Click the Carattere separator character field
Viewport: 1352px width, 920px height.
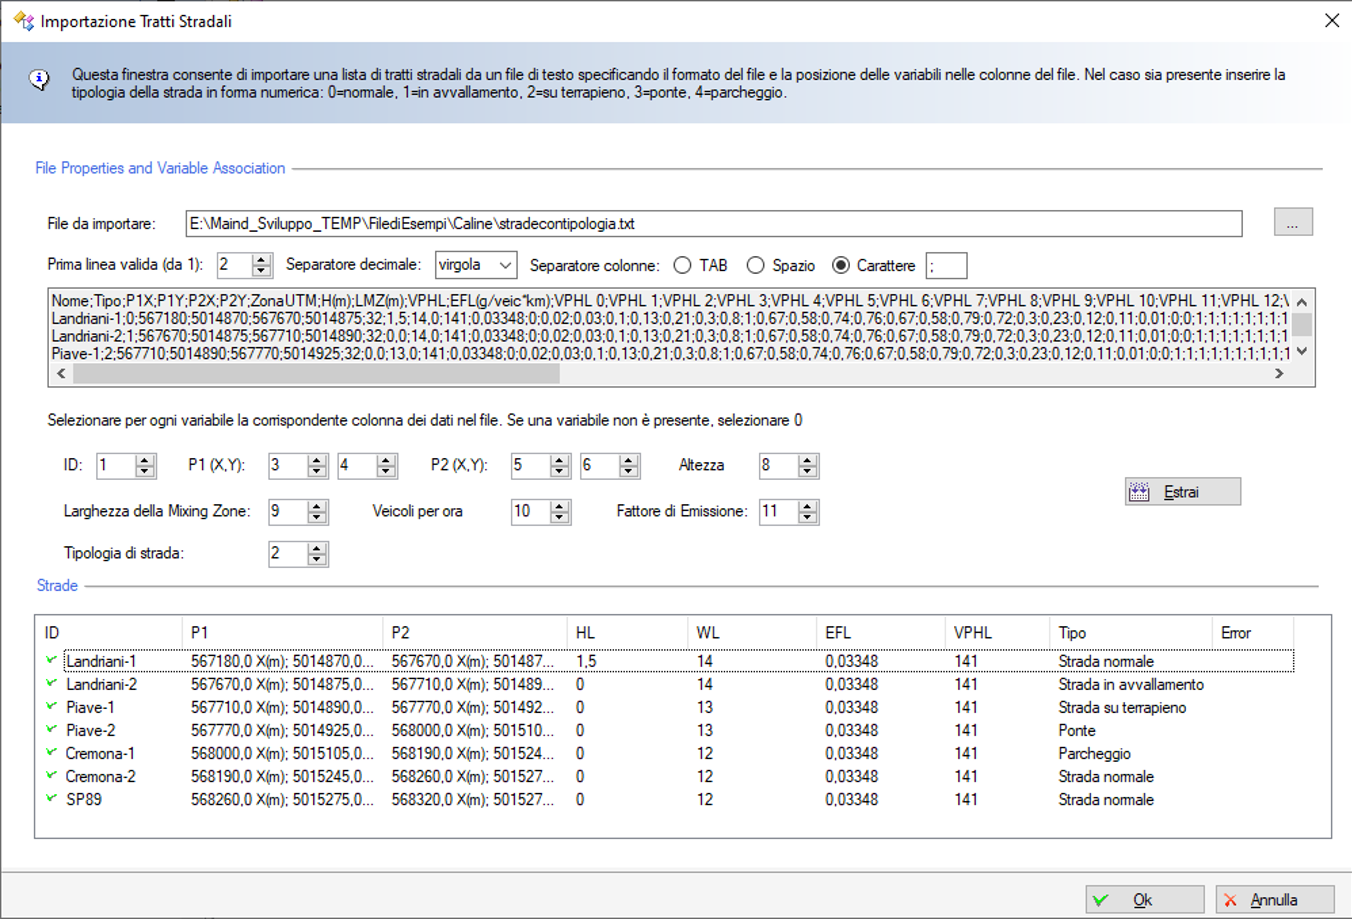coord(946,265)
